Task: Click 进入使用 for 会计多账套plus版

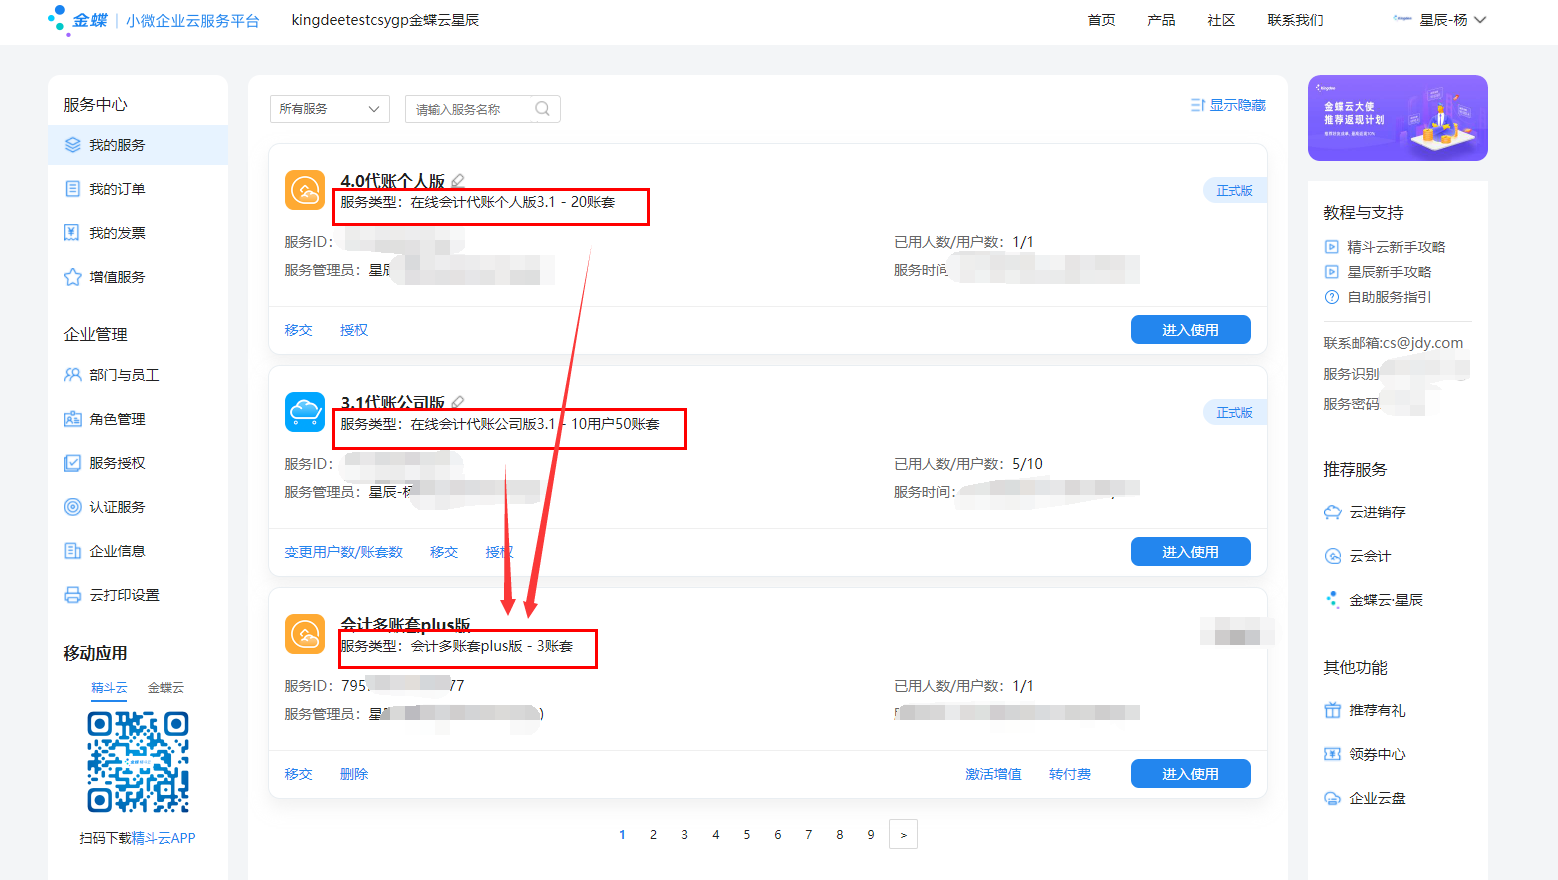Action: (1191, 774)
